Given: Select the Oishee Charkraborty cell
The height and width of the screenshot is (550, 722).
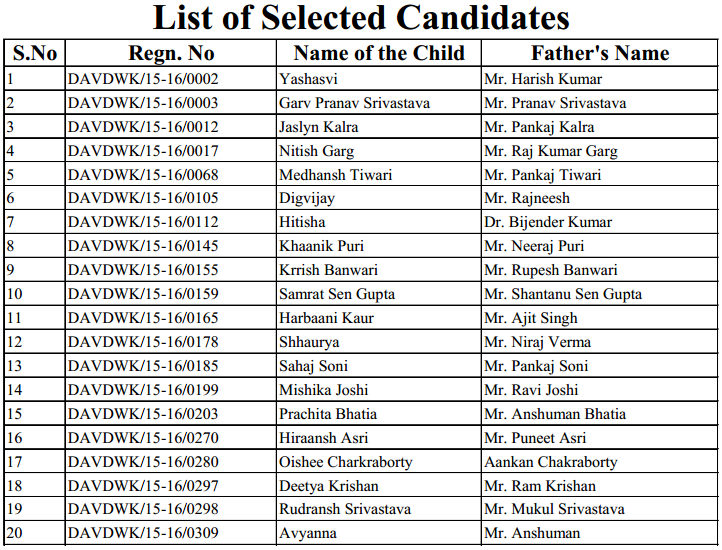Looking at the screenshot, I should pyautogui.click(x=345, y=462).
